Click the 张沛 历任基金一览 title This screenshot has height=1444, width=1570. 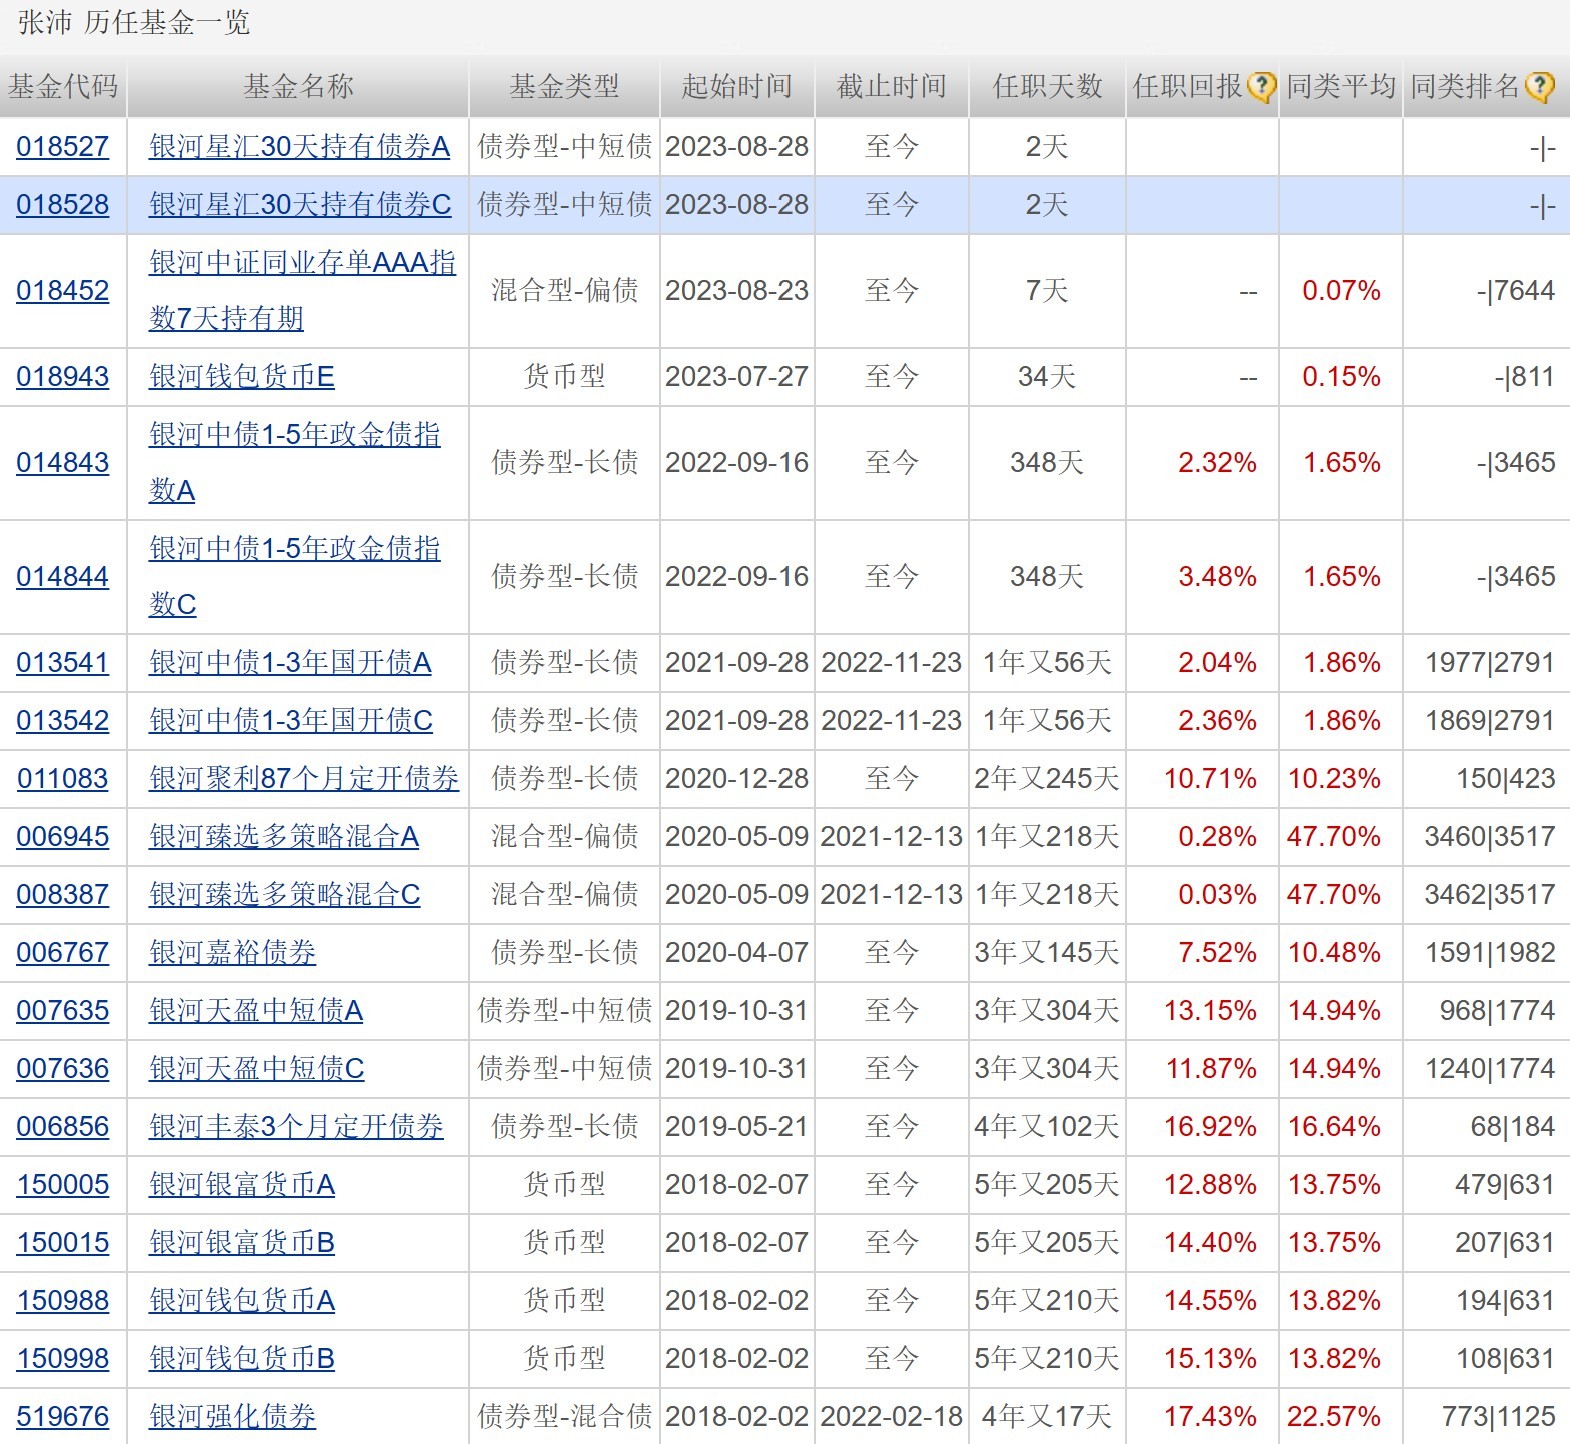point(134,23)
